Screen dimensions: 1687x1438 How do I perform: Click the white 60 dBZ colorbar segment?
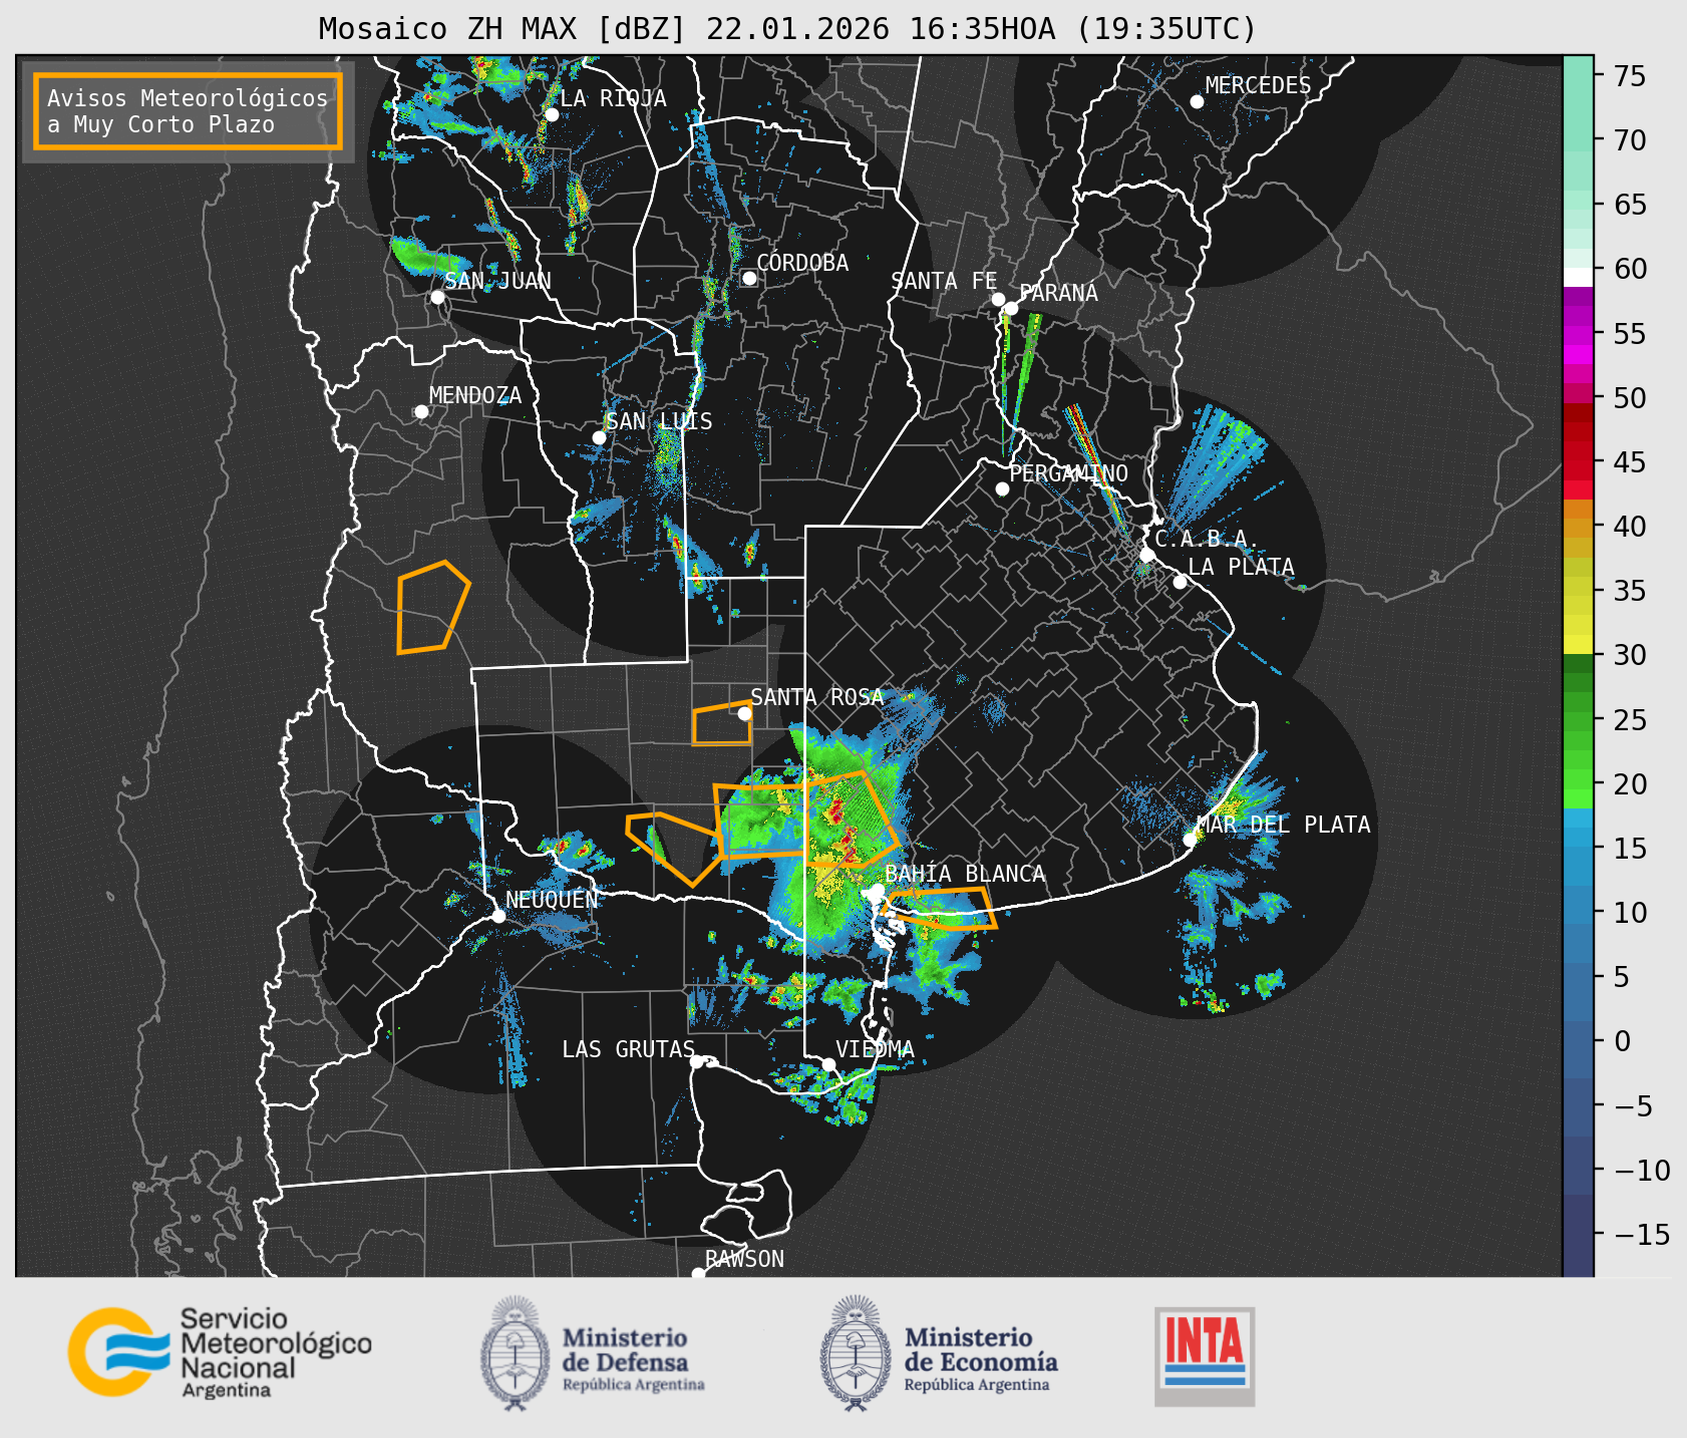1578,277
